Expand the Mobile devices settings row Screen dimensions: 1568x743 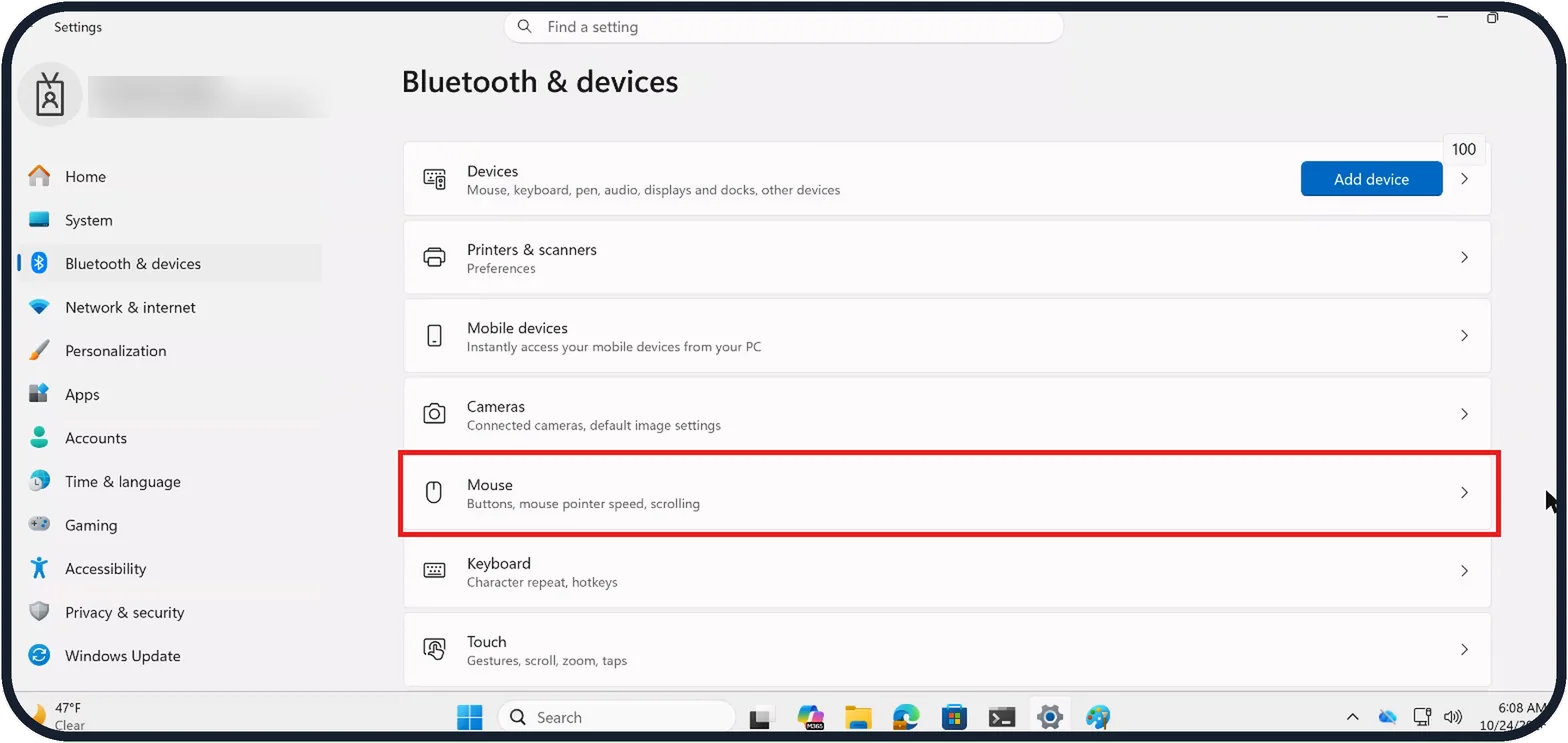pyautogui.click(x=947, y=336)
